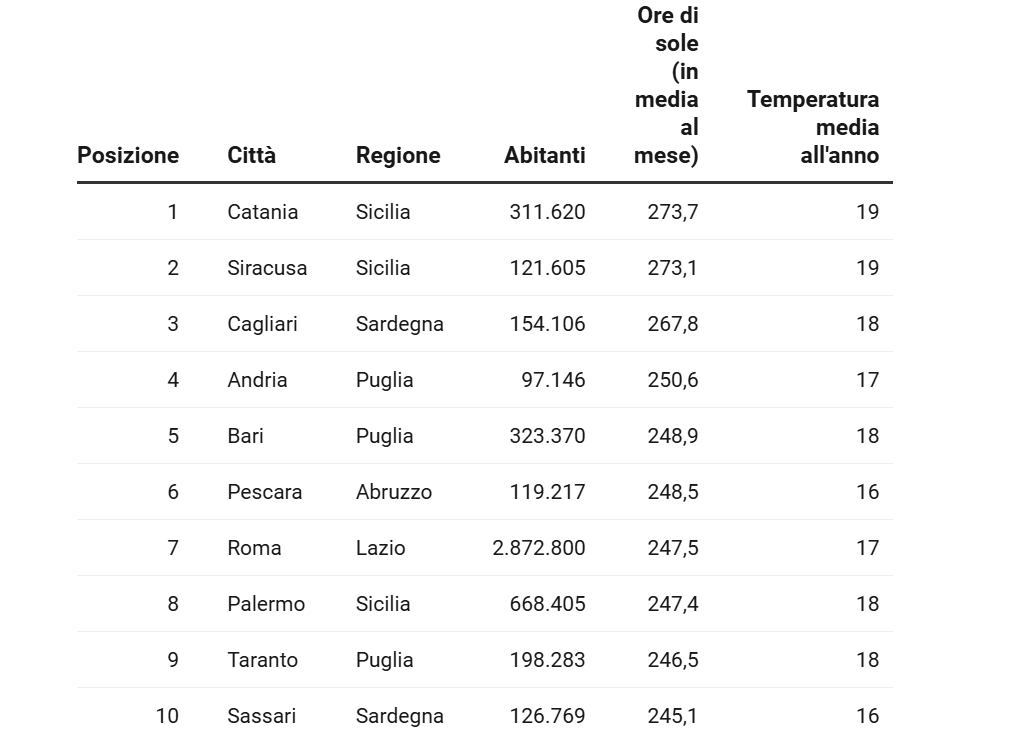The image size is (1027, 733).
Task: Select the Lazio region cell
Action: click(381, 548)
